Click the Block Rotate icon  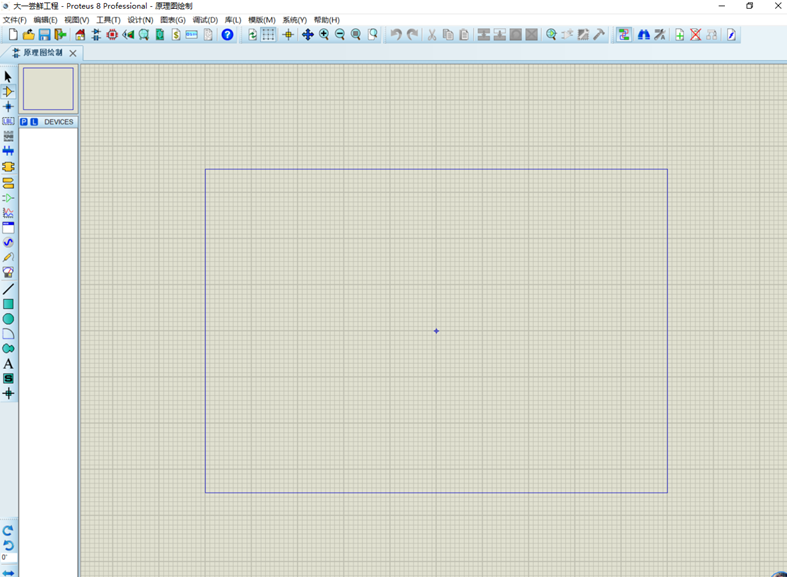[x=515, y=35]
